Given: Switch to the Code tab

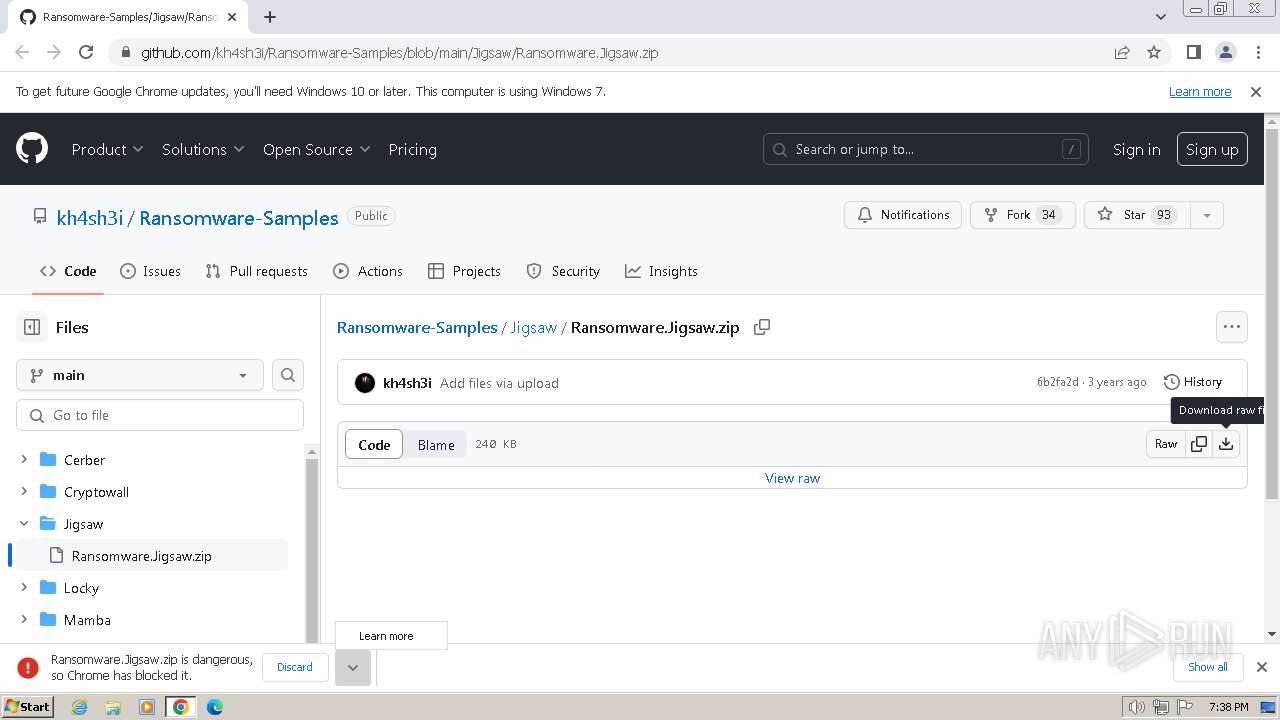Looking at the screenshot, I should click(68, 271).
